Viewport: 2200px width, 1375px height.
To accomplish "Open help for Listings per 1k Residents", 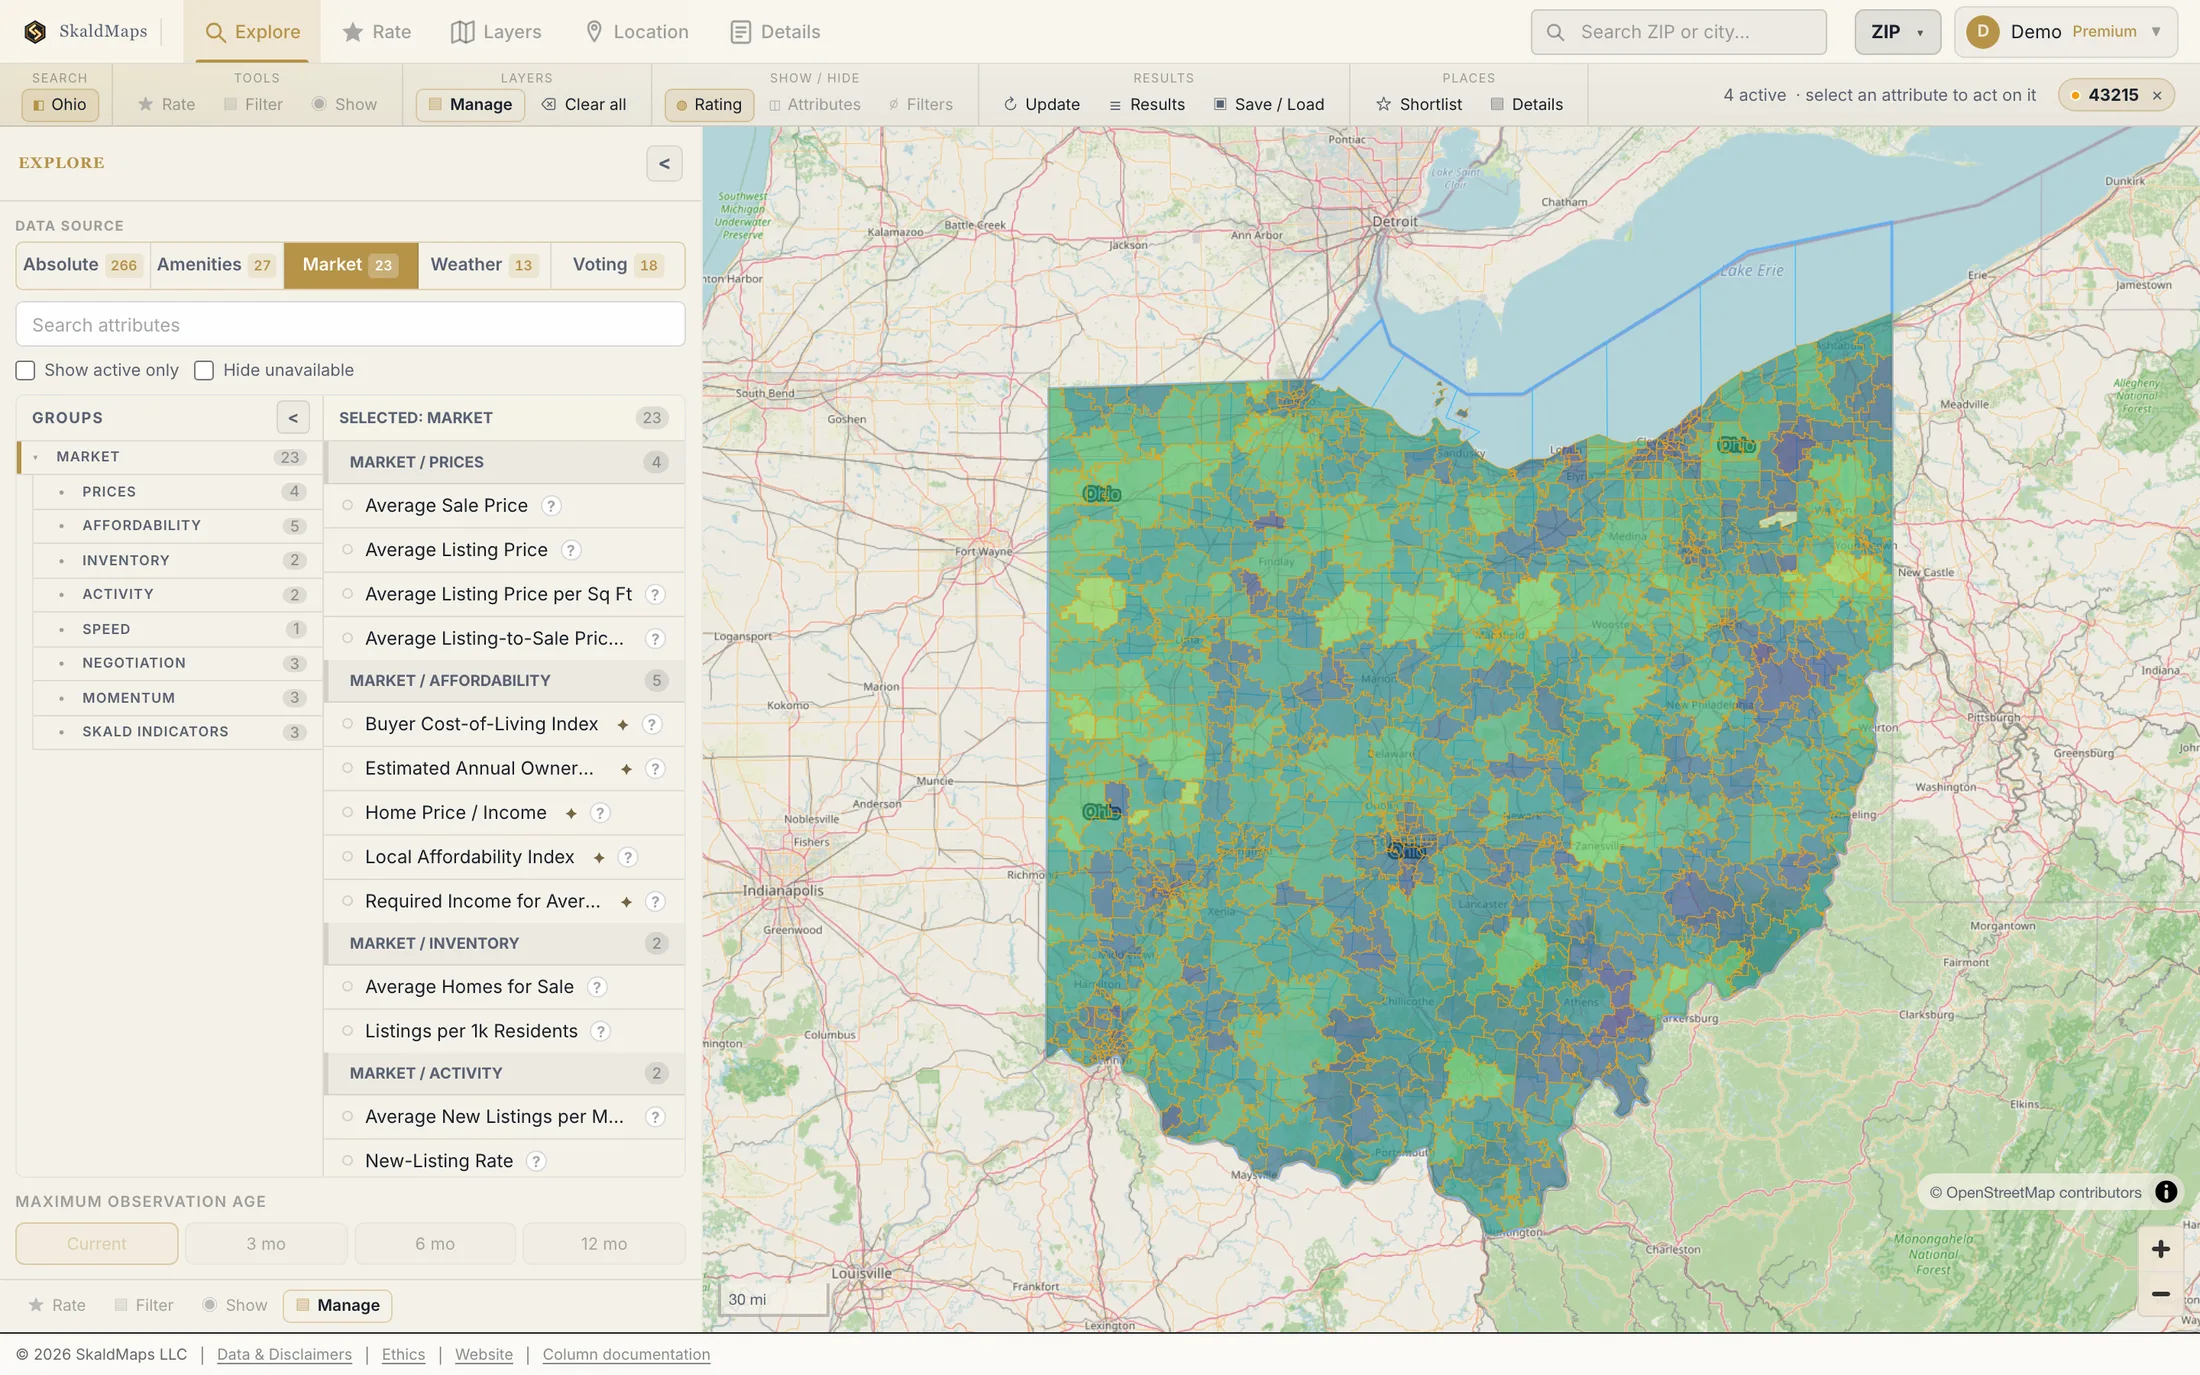I will [x=600, y=1032].
